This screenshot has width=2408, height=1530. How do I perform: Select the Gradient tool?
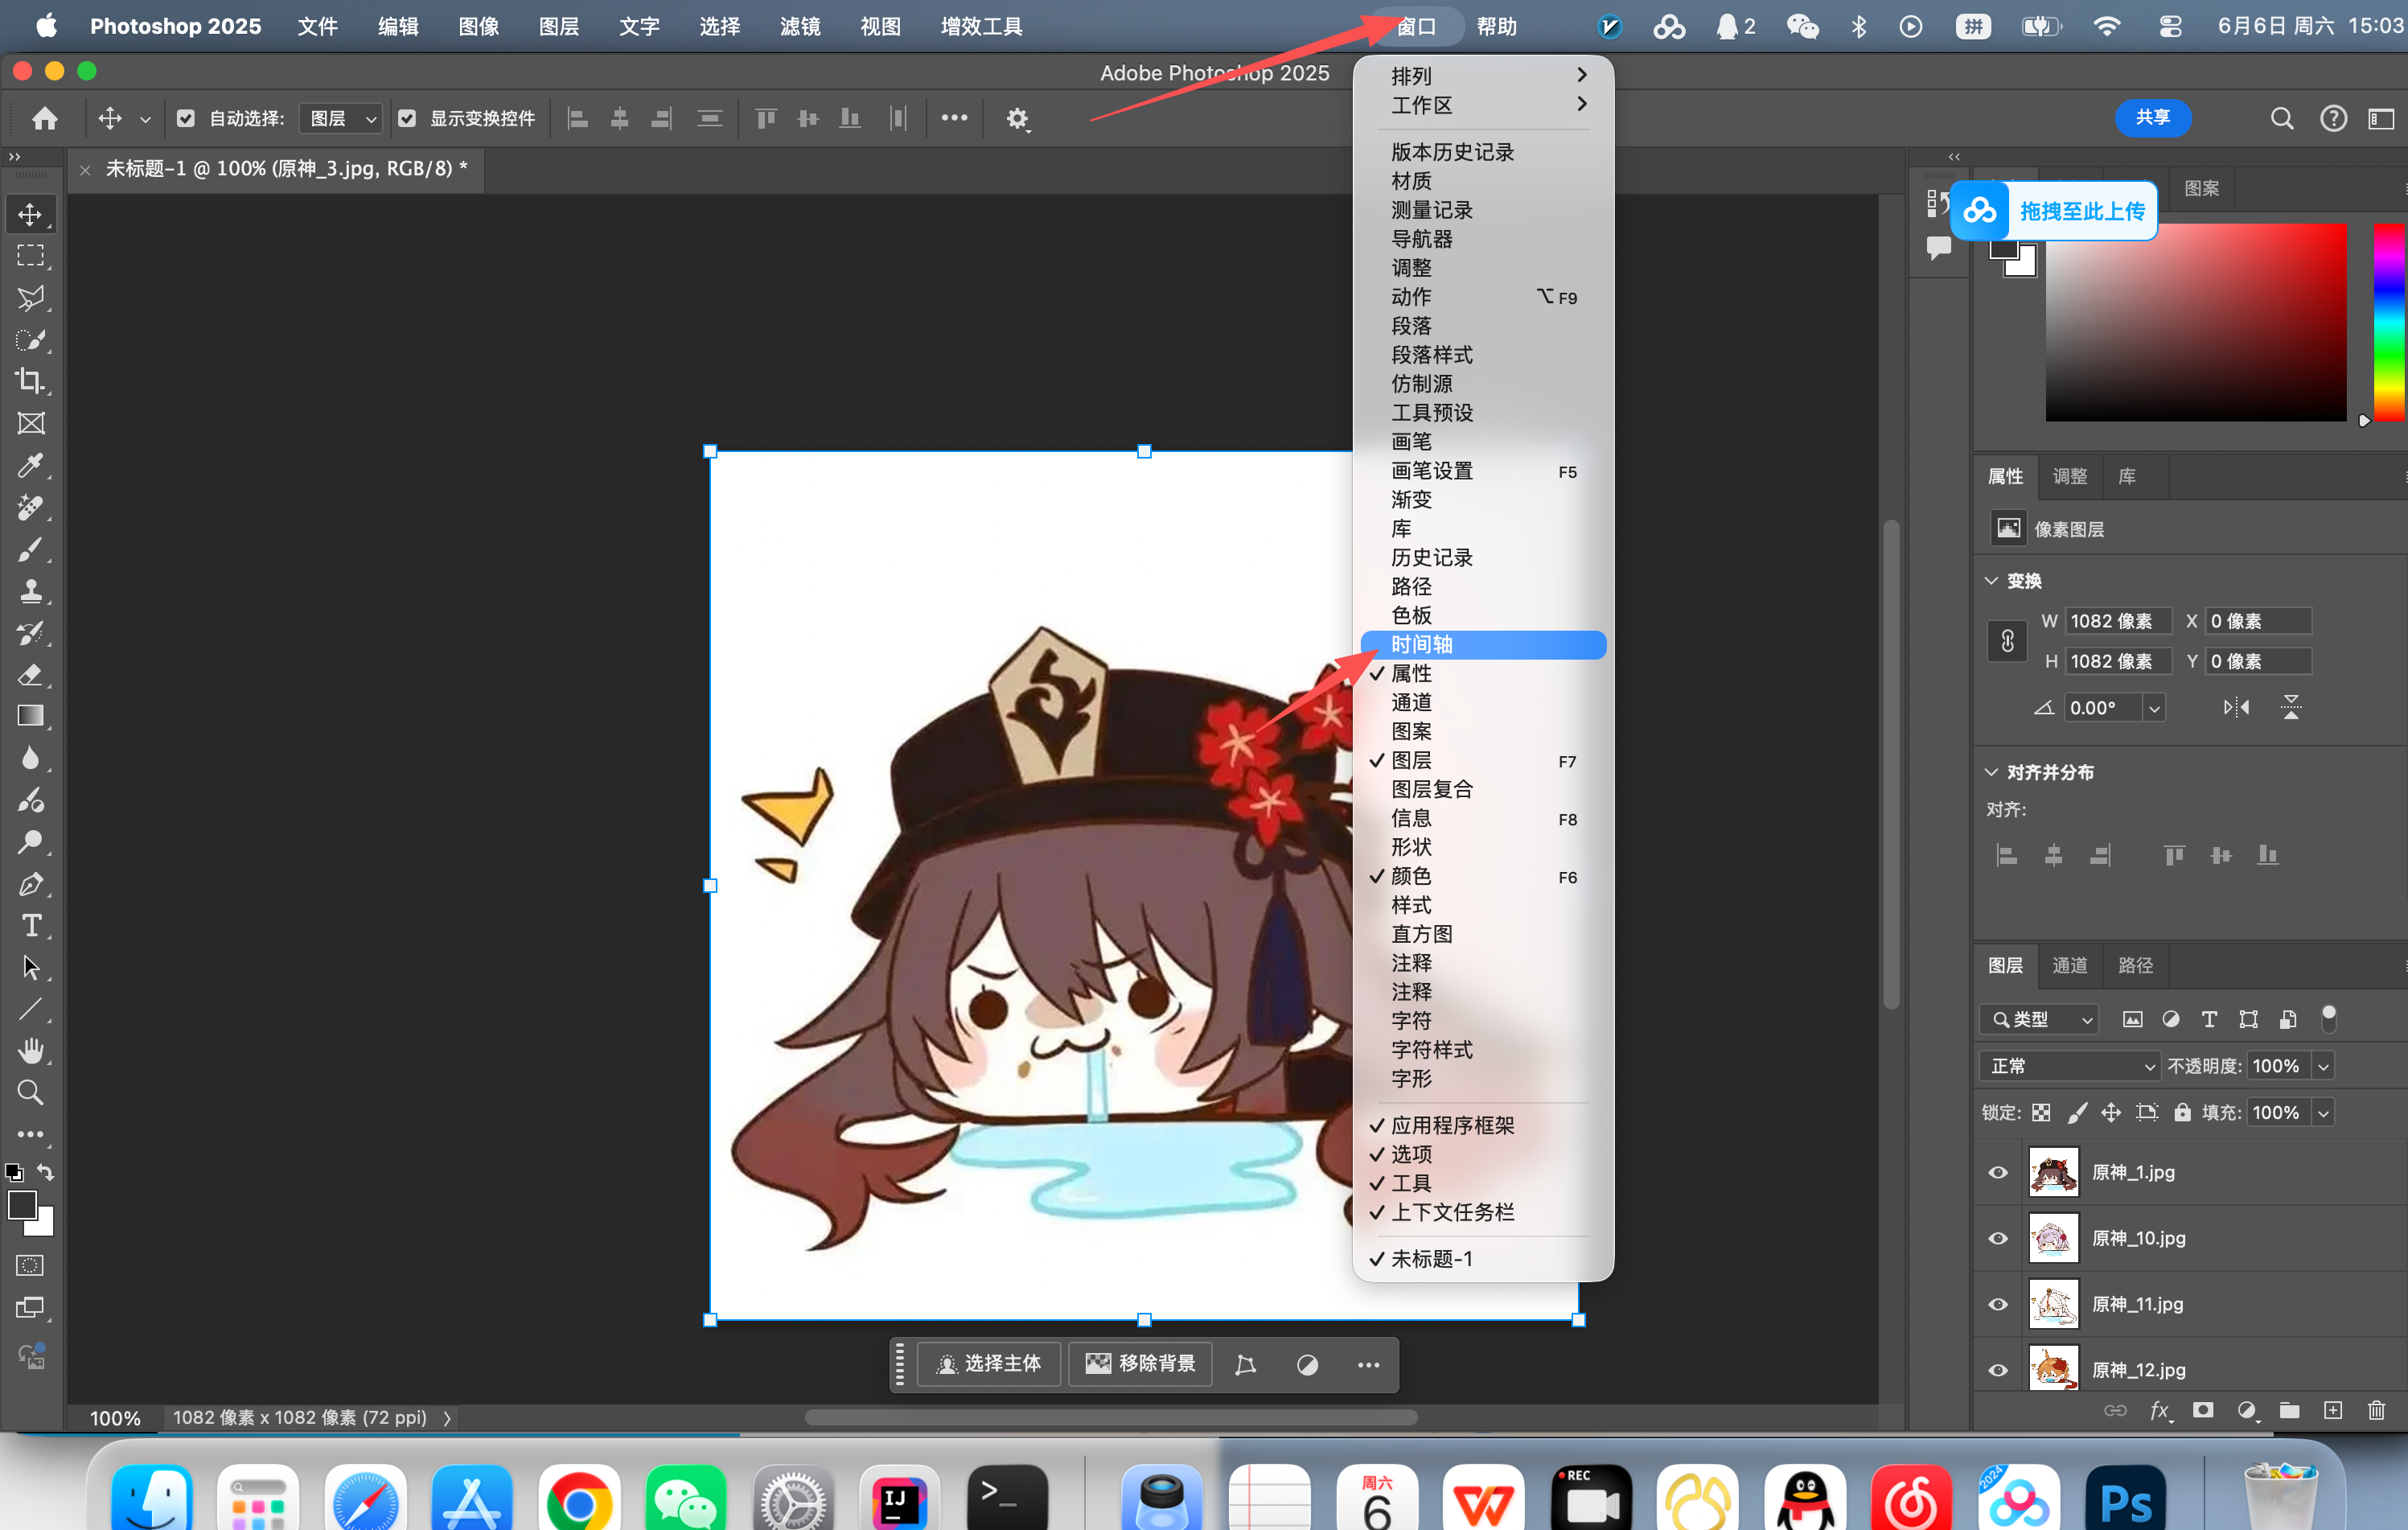(x=31, y=716)
